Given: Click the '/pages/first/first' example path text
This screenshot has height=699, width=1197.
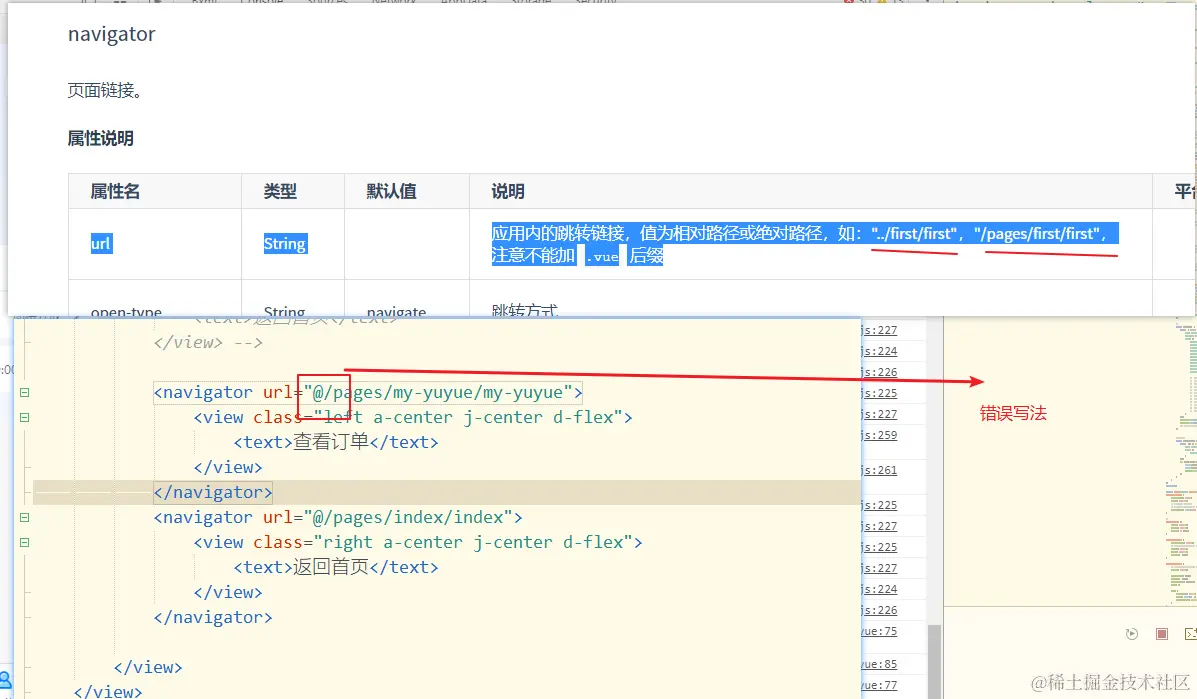Looking at the screenshot, I should [x=1040, y=234].
